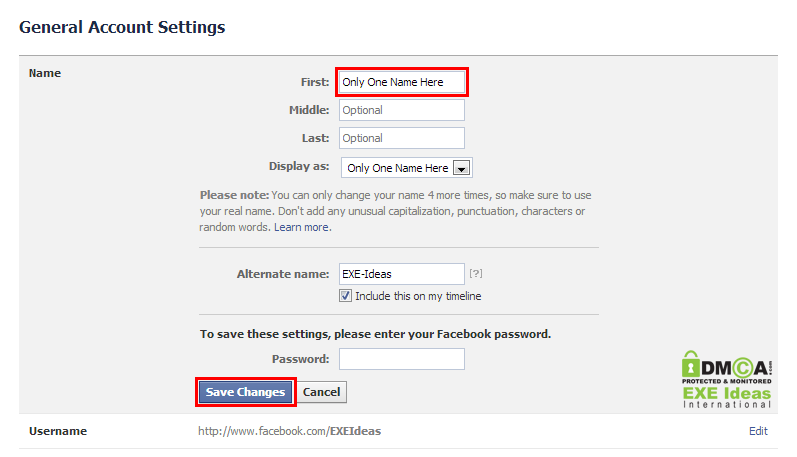Select the Last name text field
Viewport: 797px width, 457px height.
pos(402,138)
